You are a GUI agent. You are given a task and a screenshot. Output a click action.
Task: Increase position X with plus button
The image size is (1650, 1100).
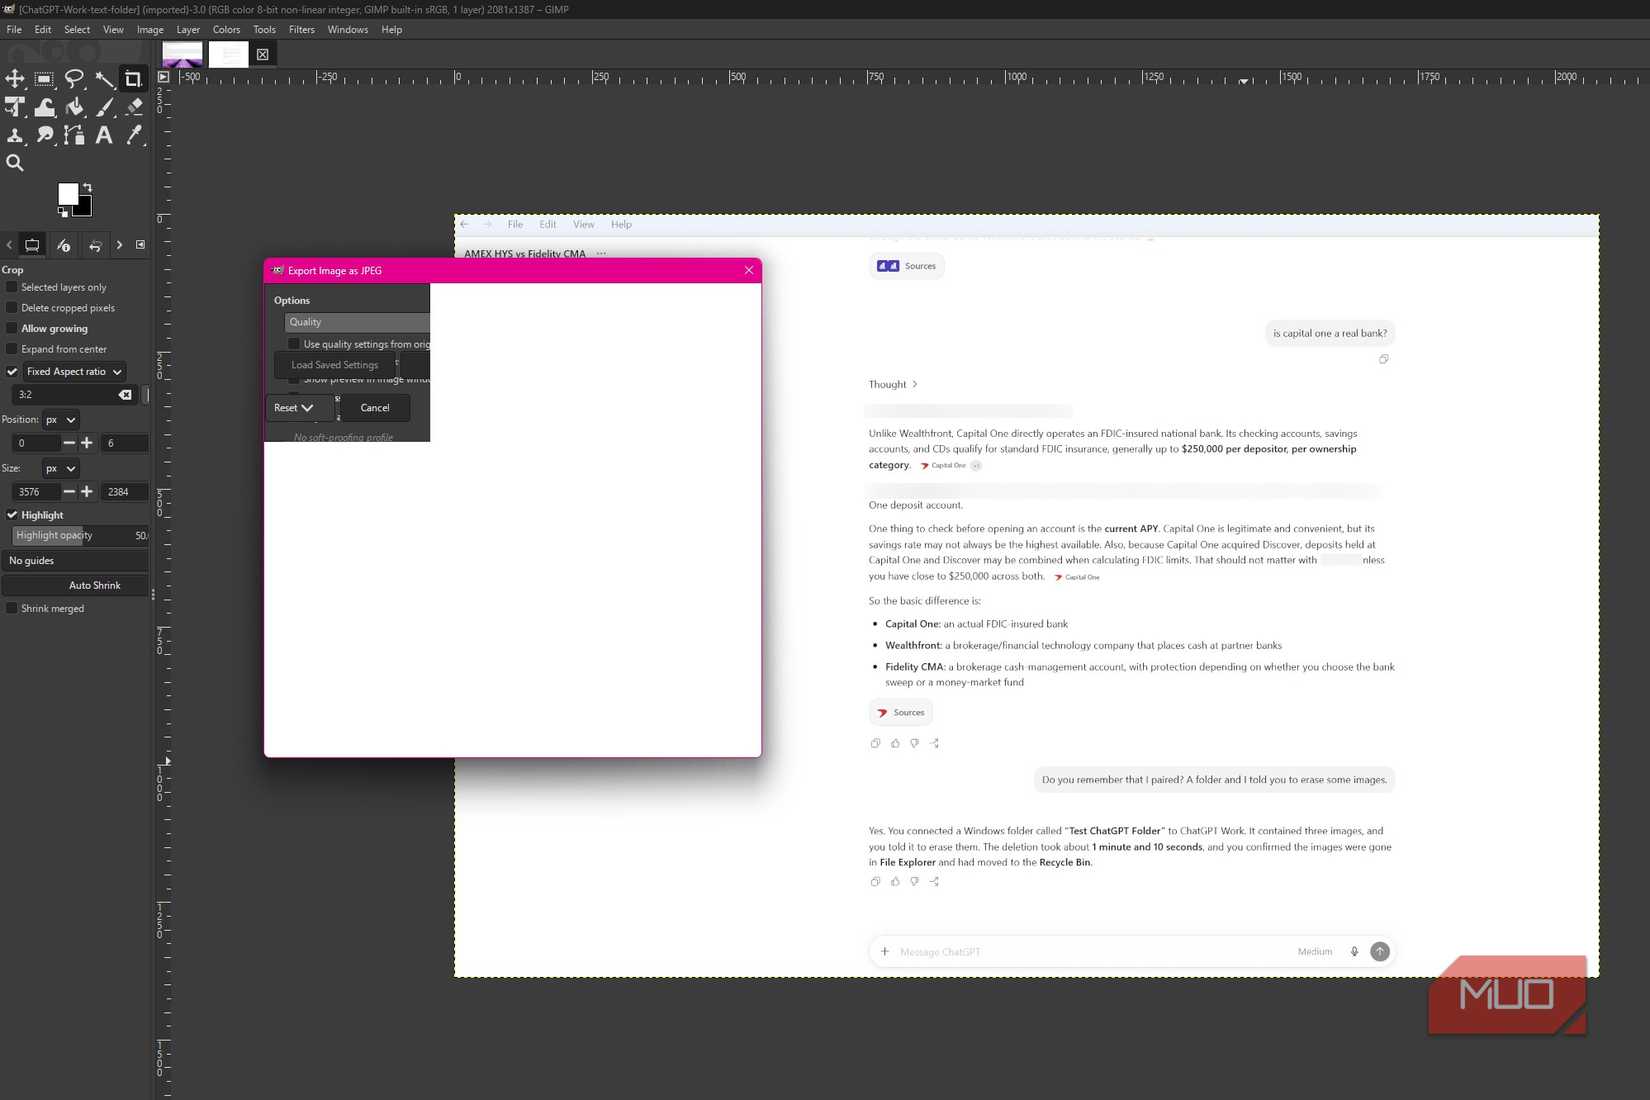pyautogui.click(x=87, y=443)
